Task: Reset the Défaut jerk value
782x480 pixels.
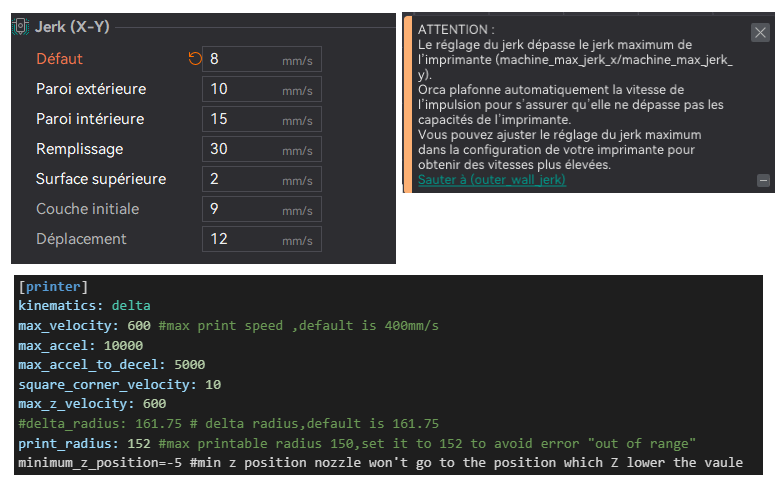Action: pyautogui.click(x=194, y=59)
